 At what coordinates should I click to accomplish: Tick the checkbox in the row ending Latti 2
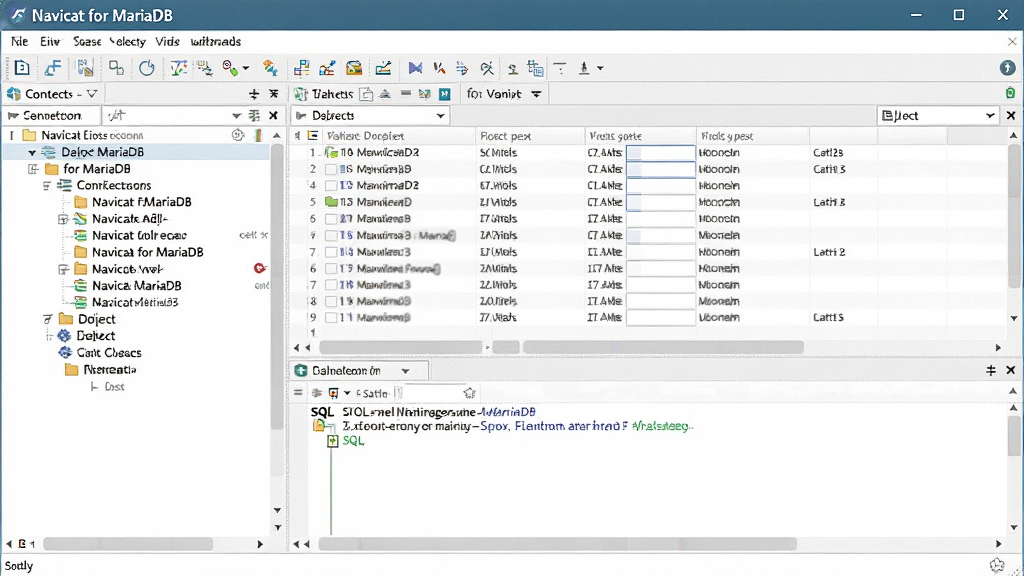(330, 252)
